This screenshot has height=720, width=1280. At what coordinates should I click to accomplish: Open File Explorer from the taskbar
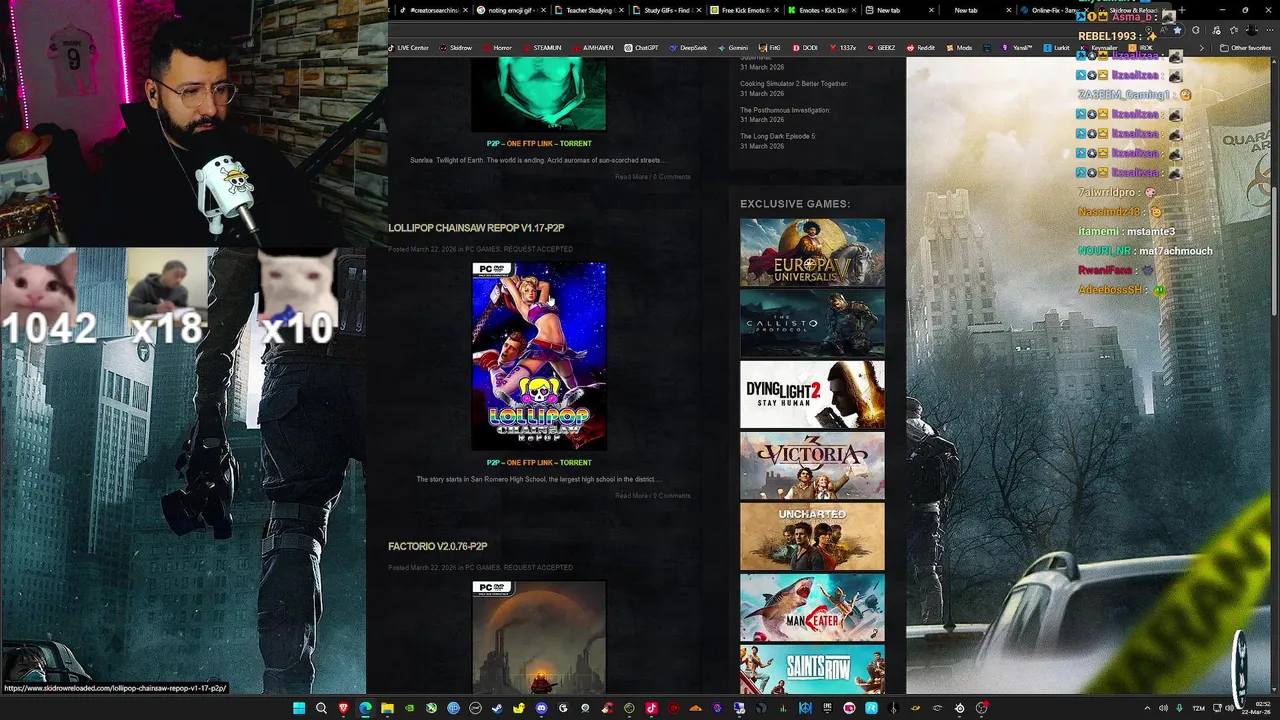pyautogui.click(x=387, y=708)
